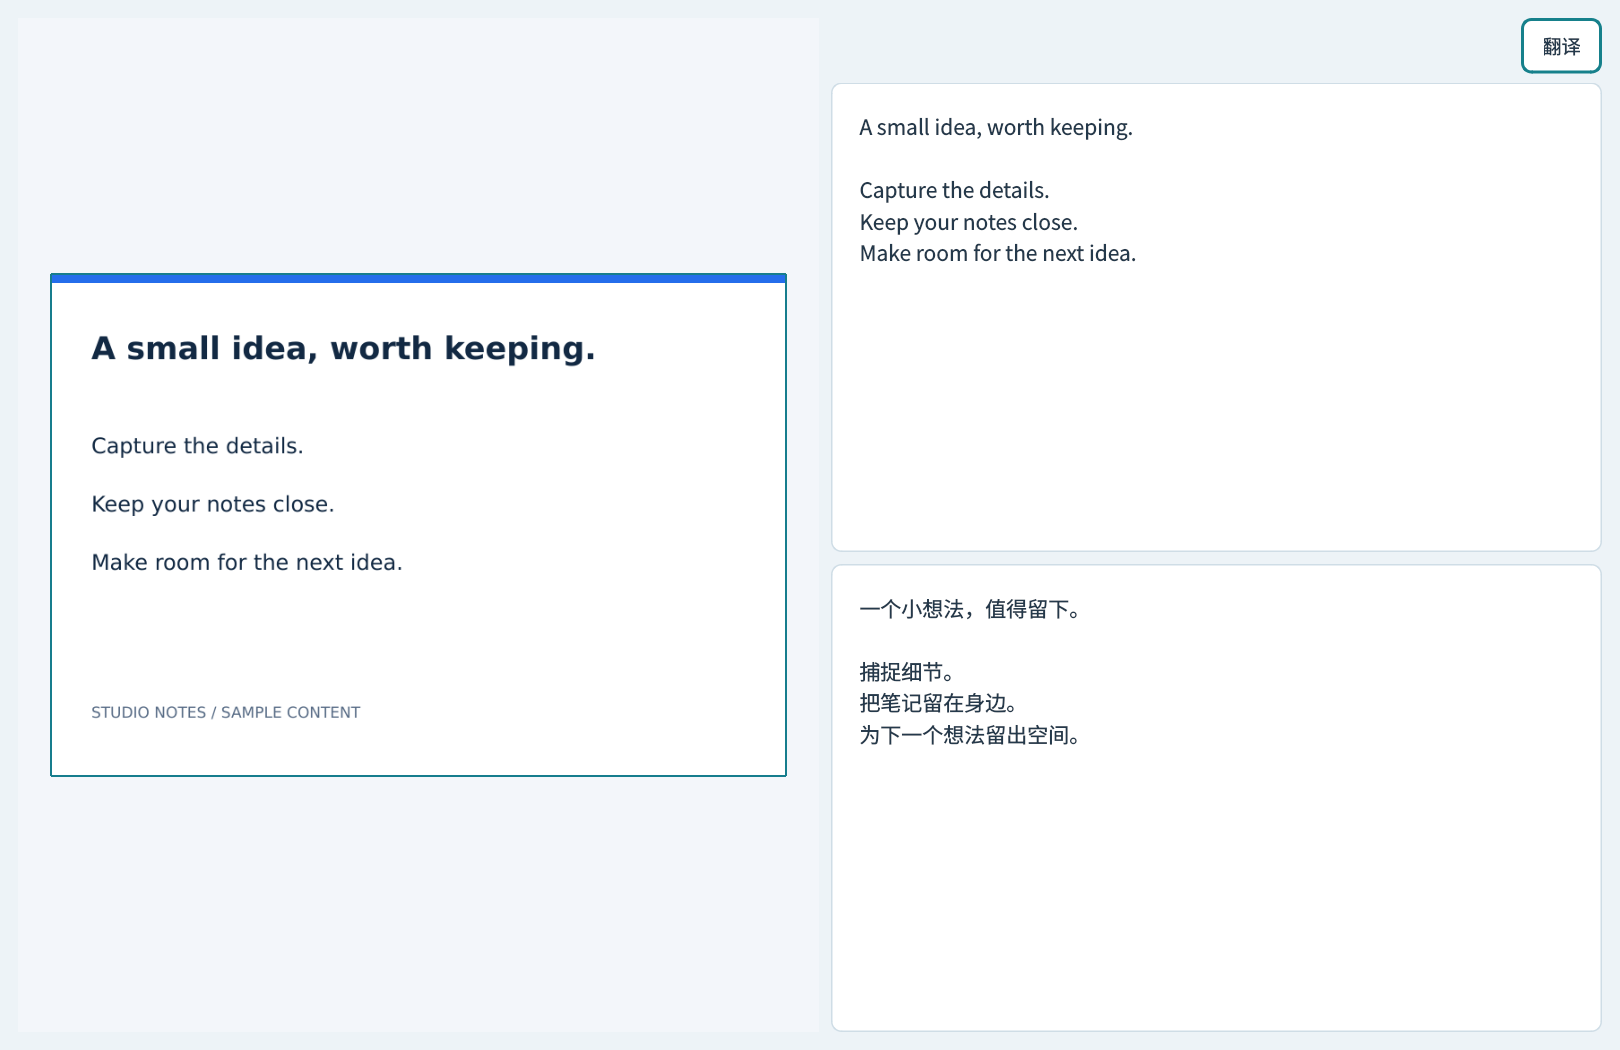Image resolution: width=1620 pixels, height=1050 pixels.
Task: Select the slide preview card
Action: 418,525
